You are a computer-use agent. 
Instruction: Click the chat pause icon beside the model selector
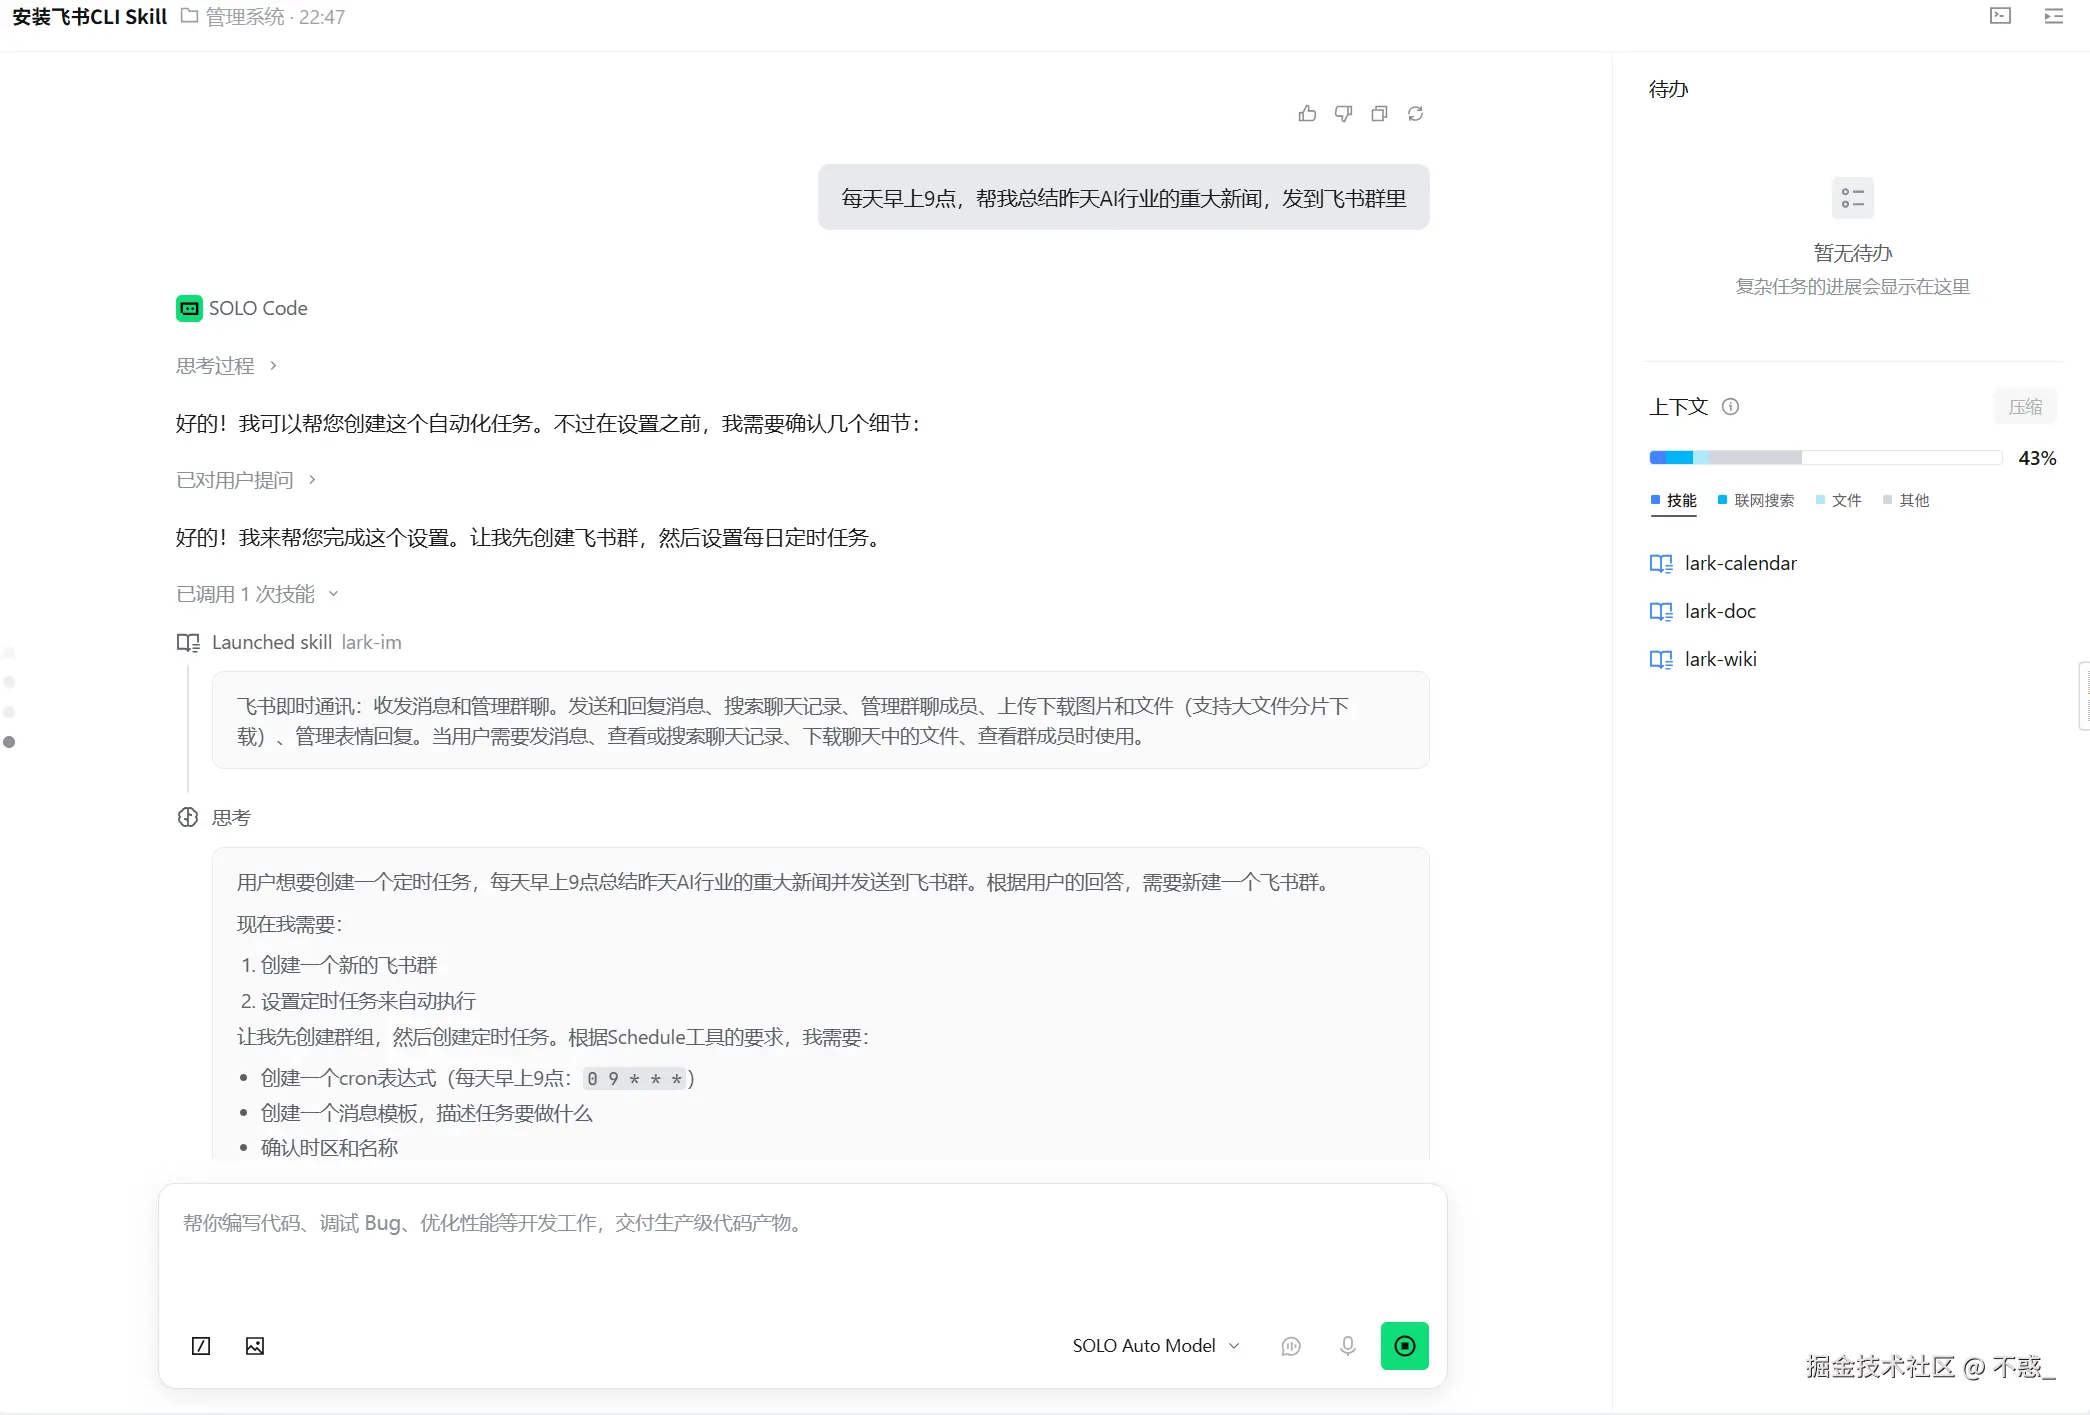[x=1291, y=1346]
